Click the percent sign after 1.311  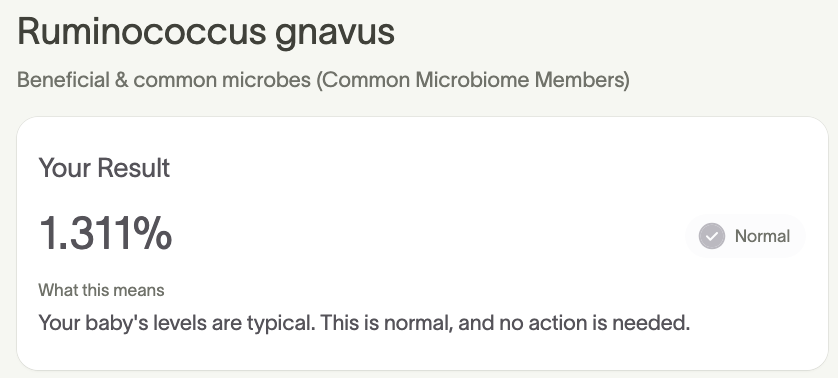(152, 233)
